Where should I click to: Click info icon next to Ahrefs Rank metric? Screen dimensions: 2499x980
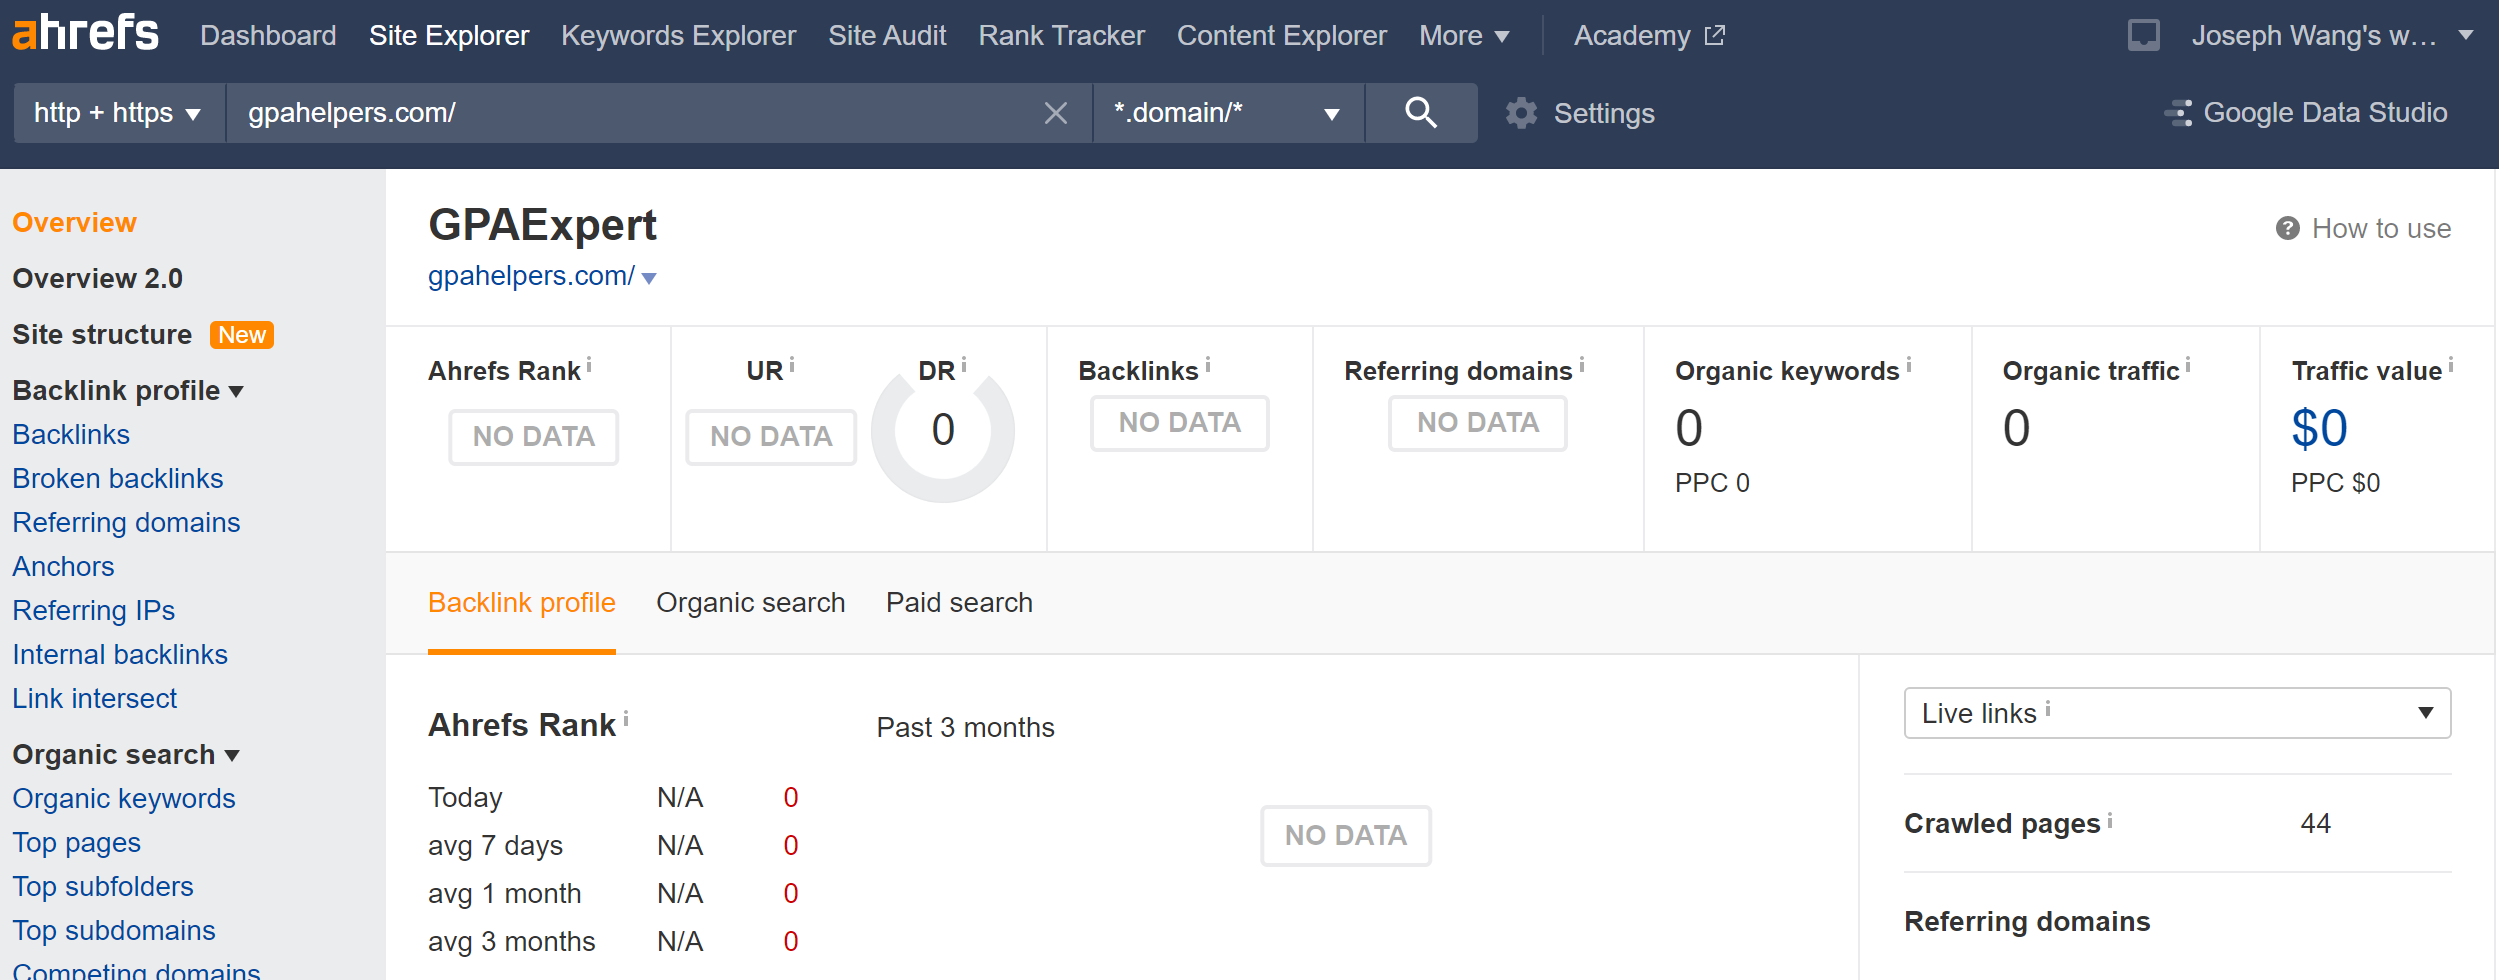coord(589,365)
